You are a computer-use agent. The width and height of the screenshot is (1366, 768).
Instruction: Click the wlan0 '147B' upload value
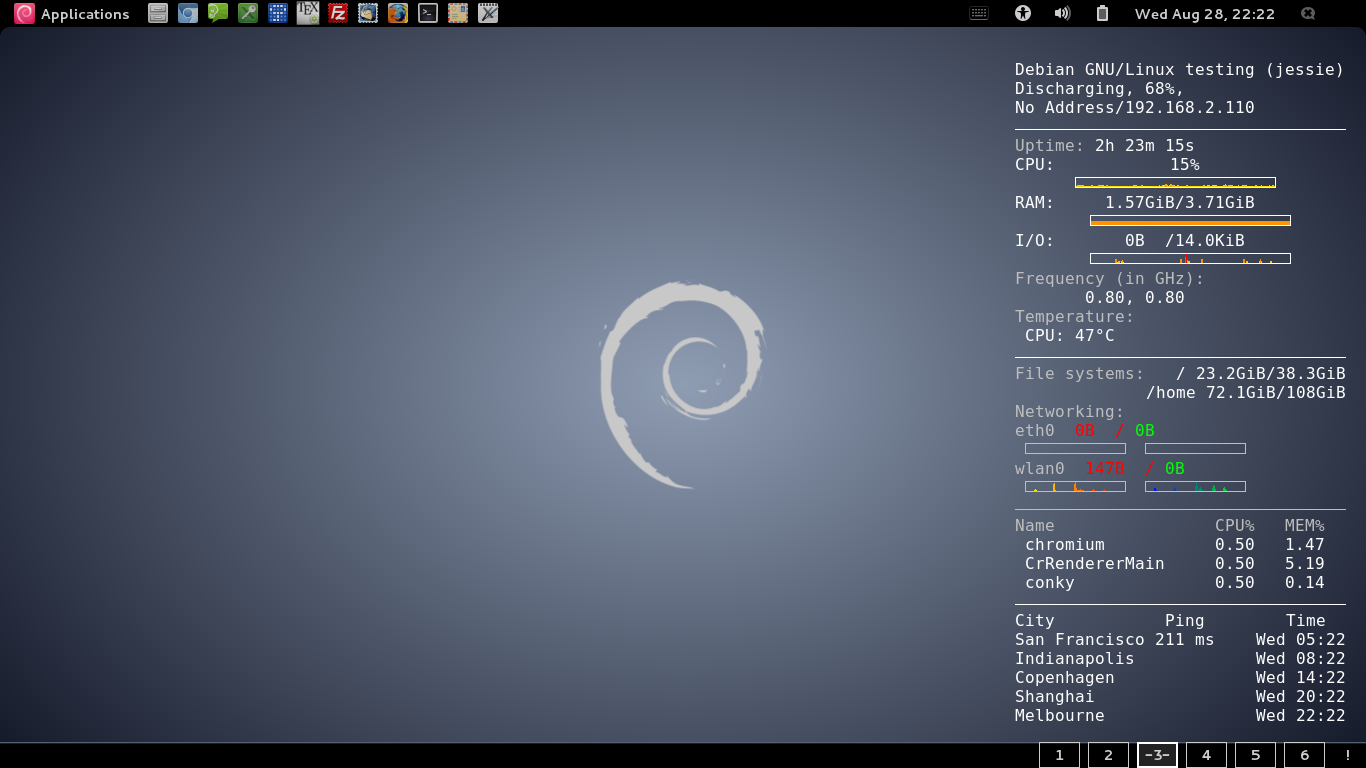[1105, 469]
